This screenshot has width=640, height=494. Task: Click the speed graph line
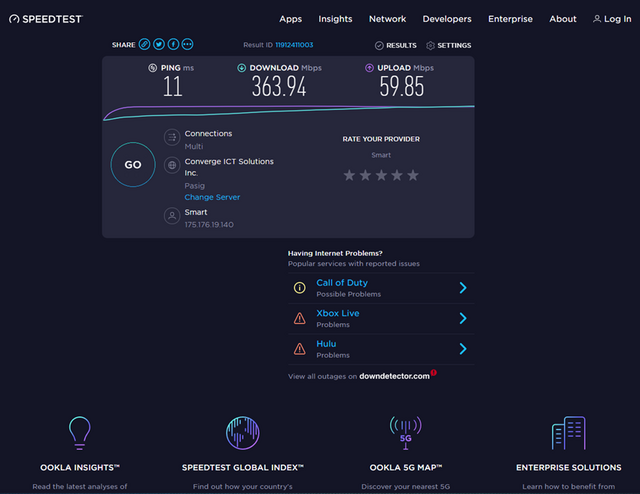(x=288, y=111)
